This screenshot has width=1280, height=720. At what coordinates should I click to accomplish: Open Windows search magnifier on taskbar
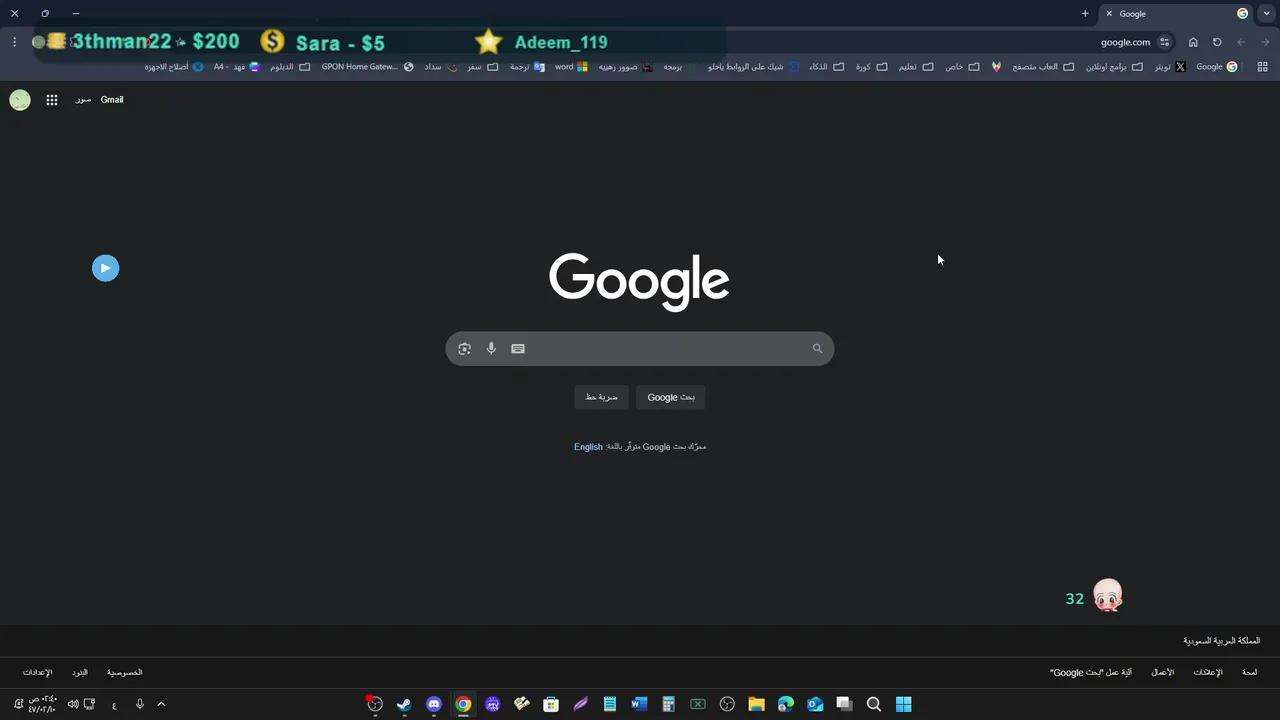point(874,704)
